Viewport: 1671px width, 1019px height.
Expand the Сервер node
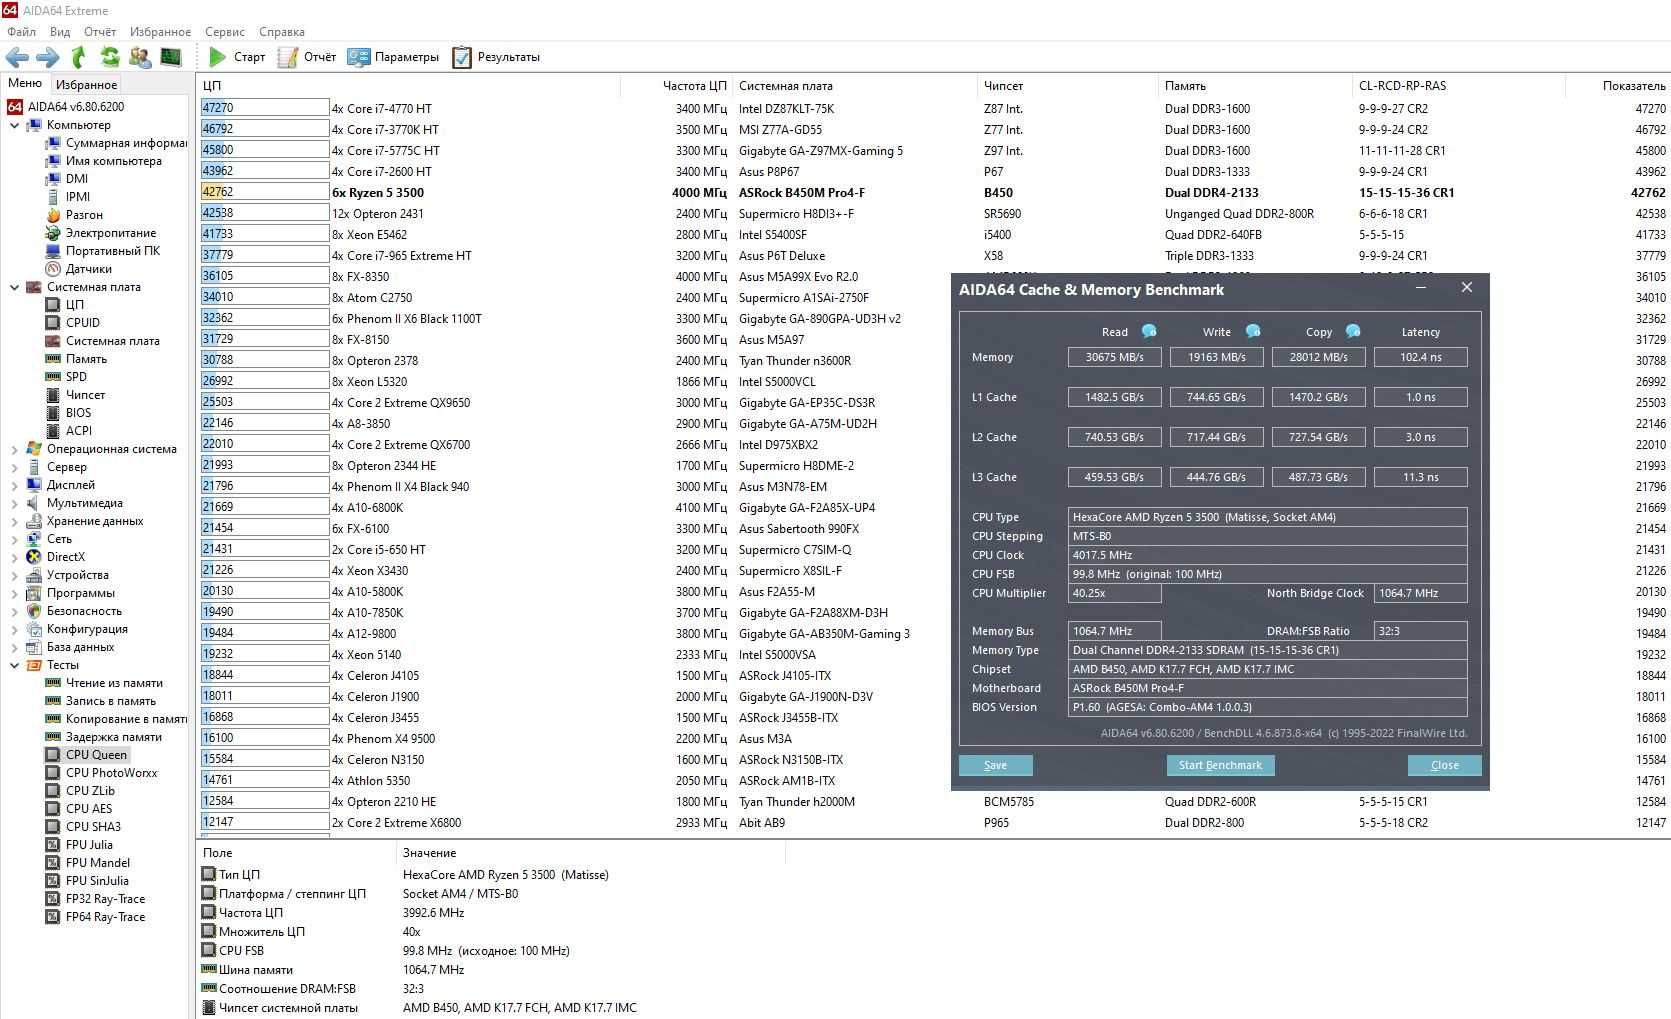(14, 467)
